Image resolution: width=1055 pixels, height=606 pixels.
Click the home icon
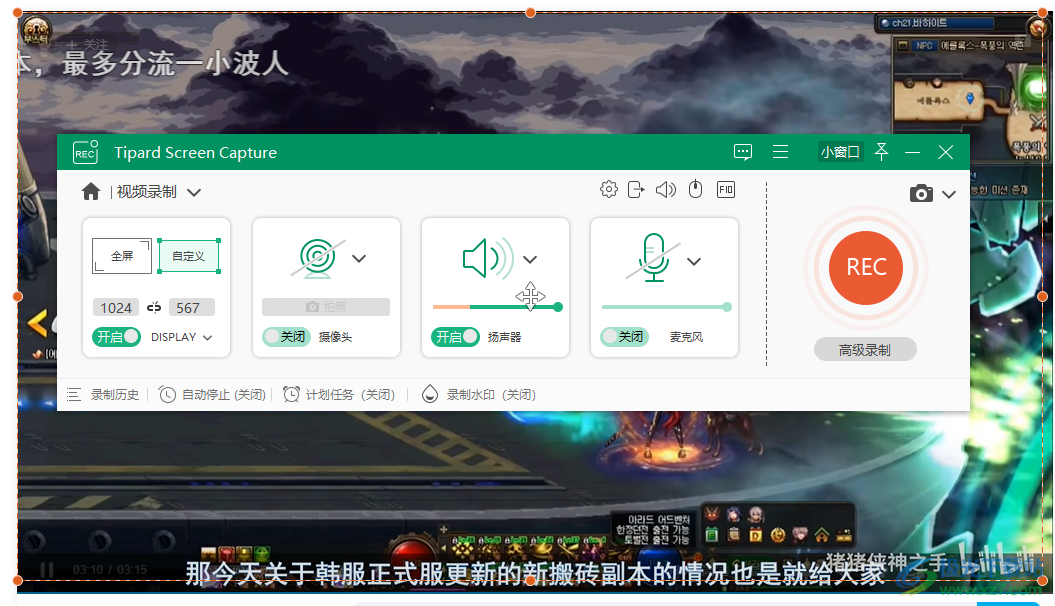click(91, 192)
